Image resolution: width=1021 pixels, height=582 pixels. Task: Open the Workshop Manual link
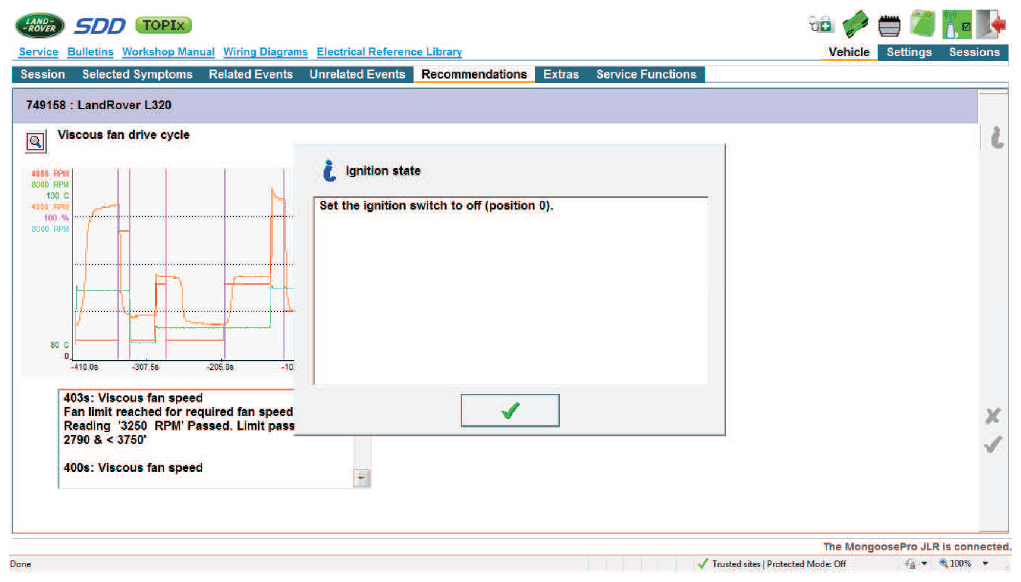[168, 52]
